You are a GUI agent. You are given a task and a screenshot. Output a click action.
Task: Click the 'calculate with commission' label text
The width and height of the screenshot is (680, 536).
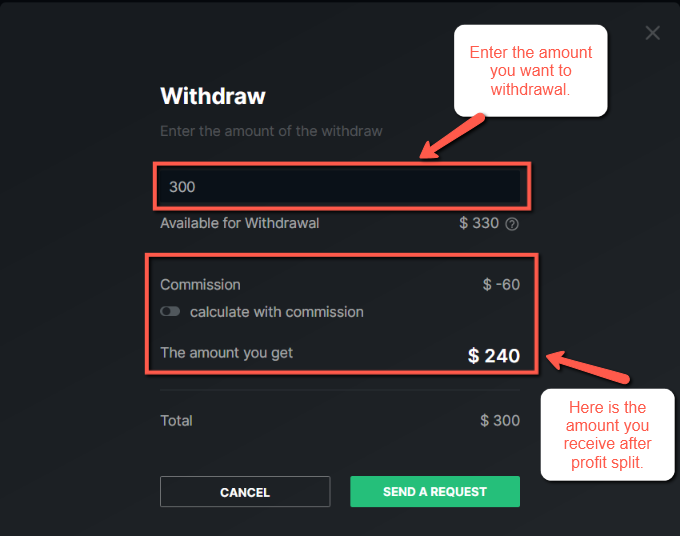[x=277, y=312]
